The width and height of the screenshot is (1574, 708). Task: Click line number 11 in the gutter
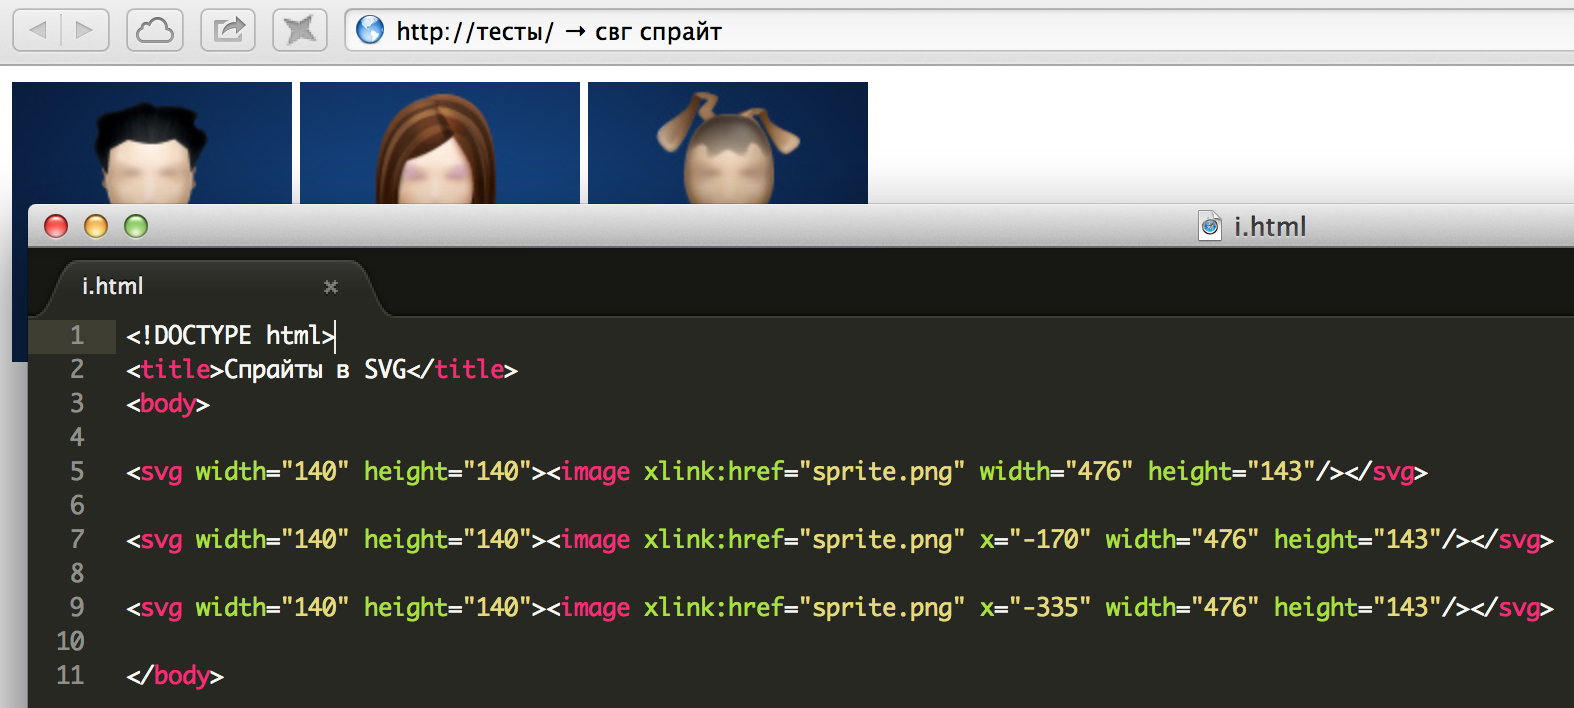pyautogui.click(x=70, y=675)
